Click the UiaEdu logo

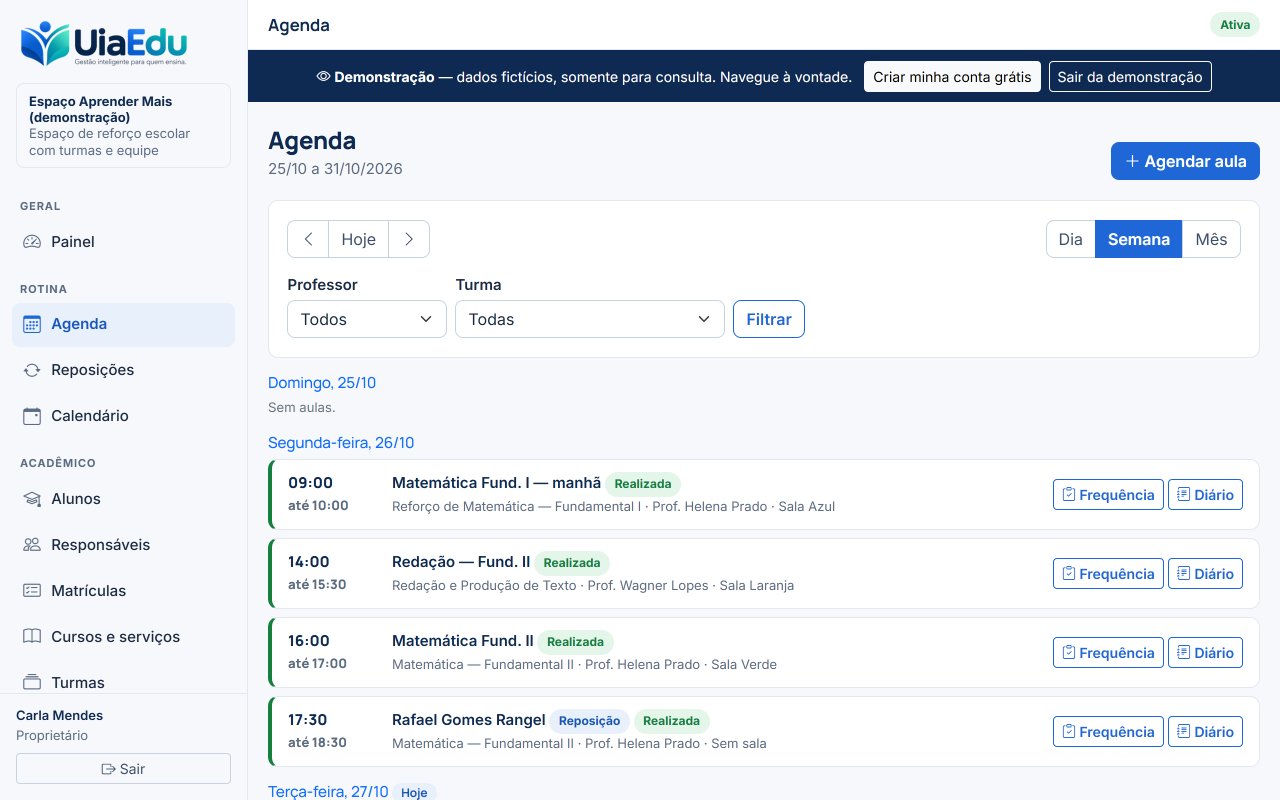104,44
